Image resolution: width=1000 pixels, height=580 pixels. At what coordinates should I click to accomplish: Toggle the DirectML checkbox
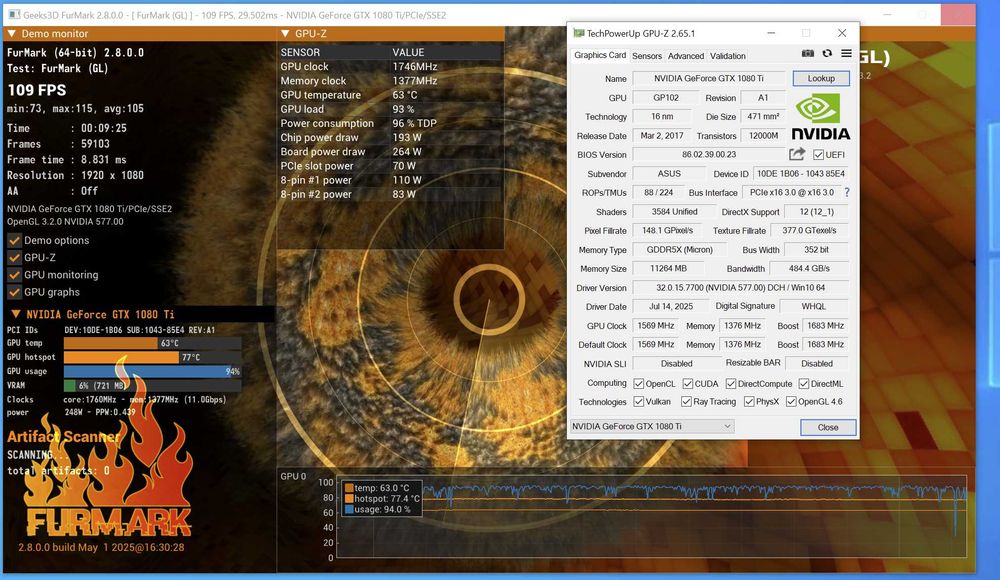[804, 383]
